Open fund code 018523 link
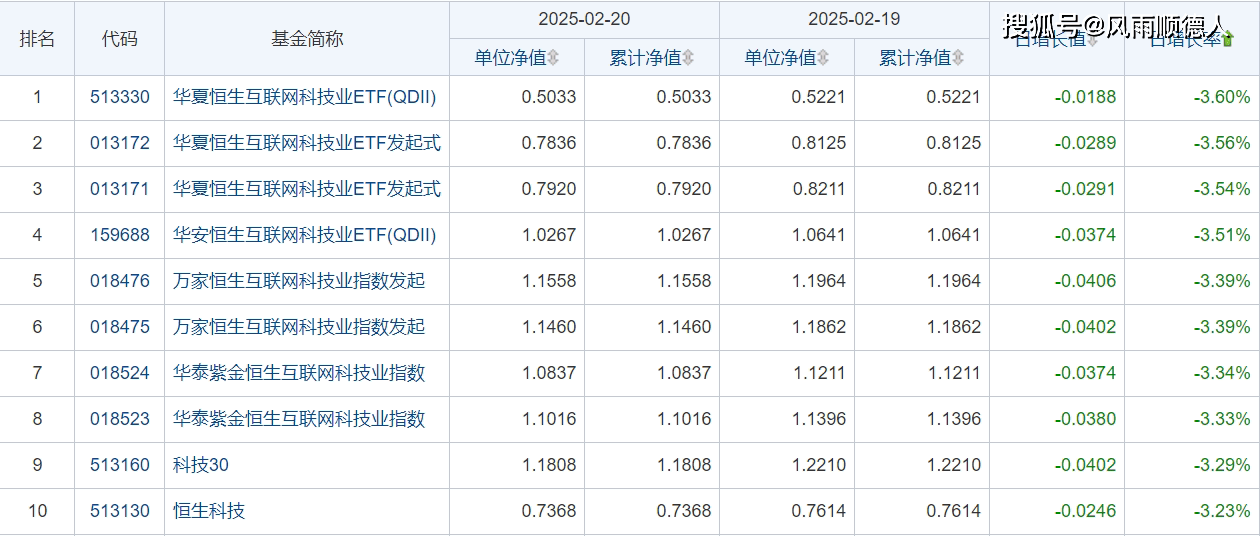This screenshot has width=1260, height=536. tap(120, 419)
